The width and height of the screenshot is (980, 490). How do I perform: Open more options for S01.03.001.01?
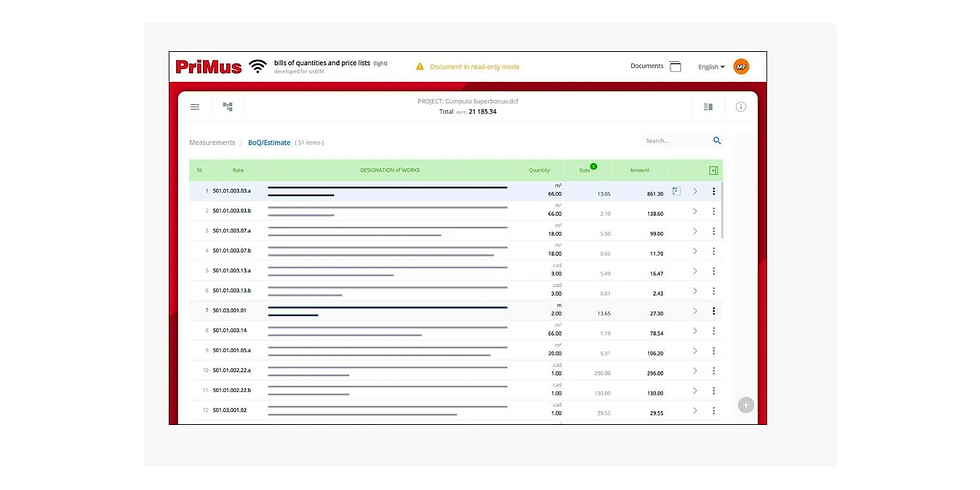pos(713,311)
